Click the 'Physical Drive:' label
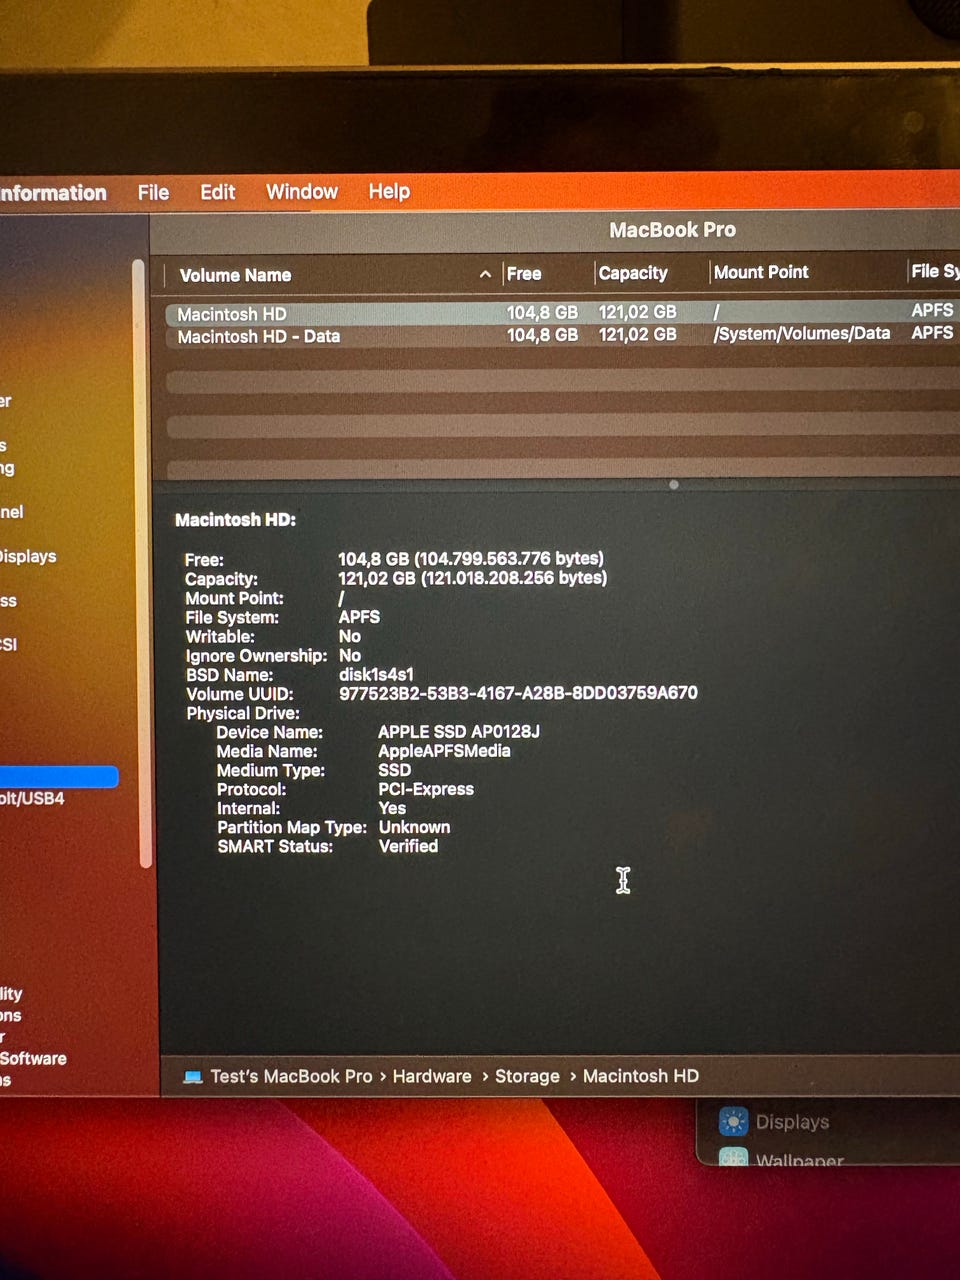The height and width of the screenshot is (1280, 960). (x=243, y=713)
